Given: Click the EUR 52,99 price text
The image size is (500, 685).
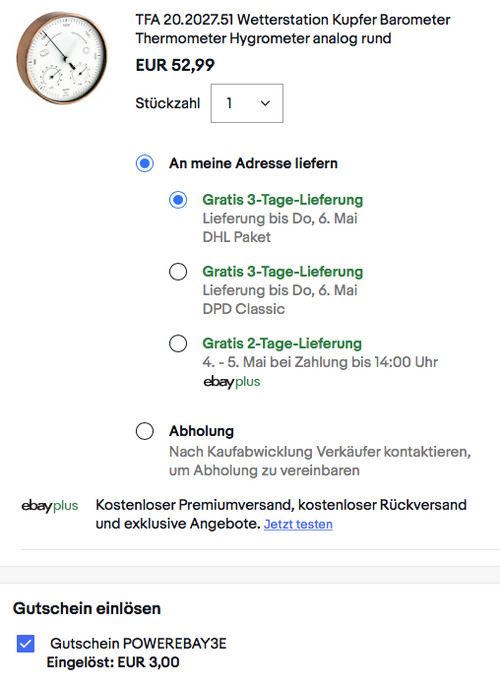Looking at the screenshot, I should click(x=175, y=65).
